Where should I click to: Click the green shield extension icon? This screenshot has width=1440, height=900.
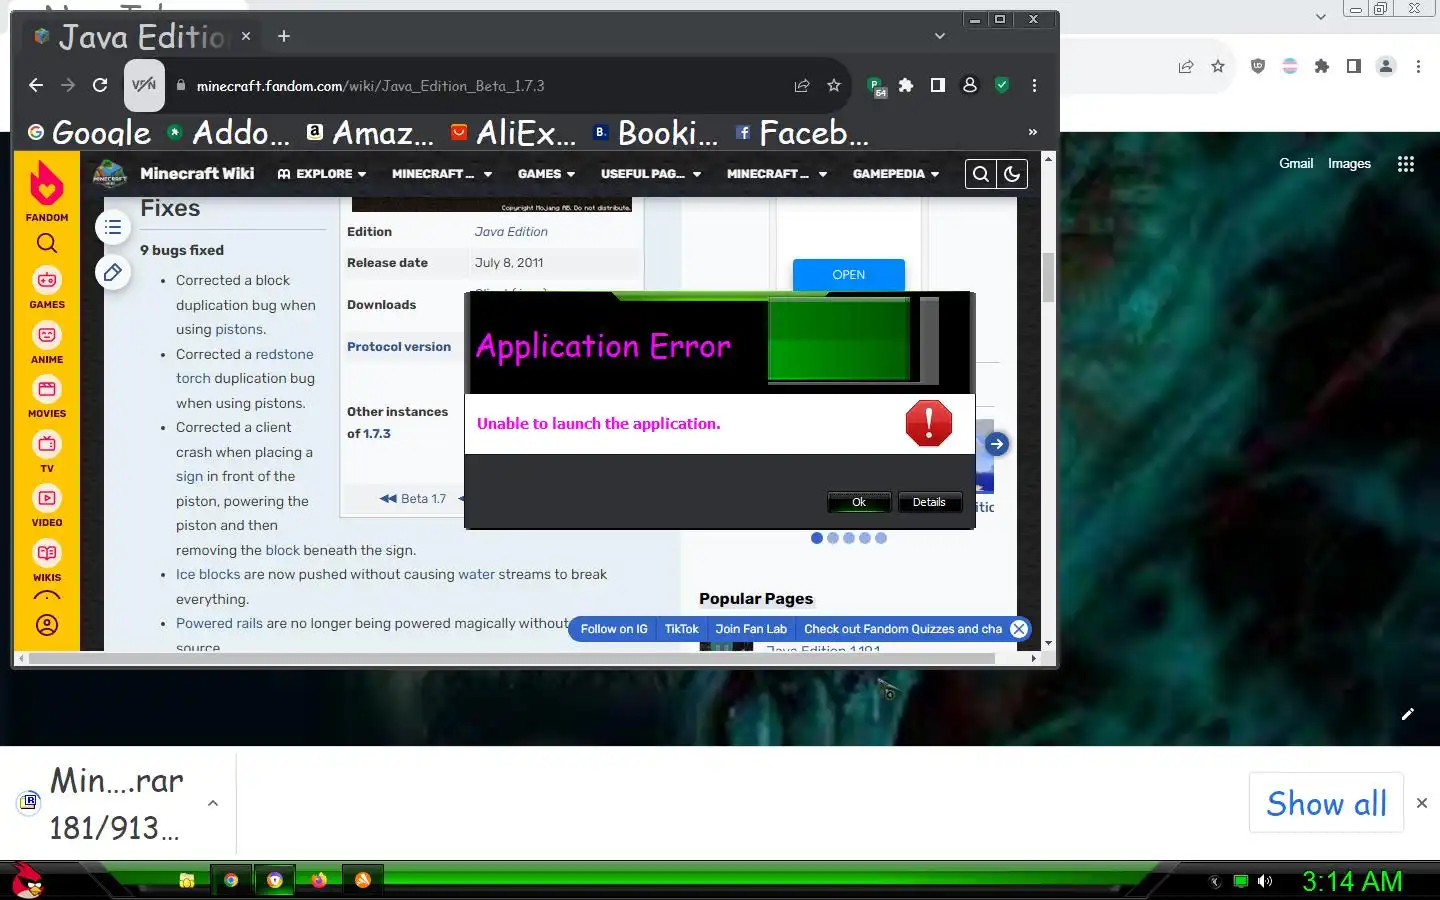1002,85
